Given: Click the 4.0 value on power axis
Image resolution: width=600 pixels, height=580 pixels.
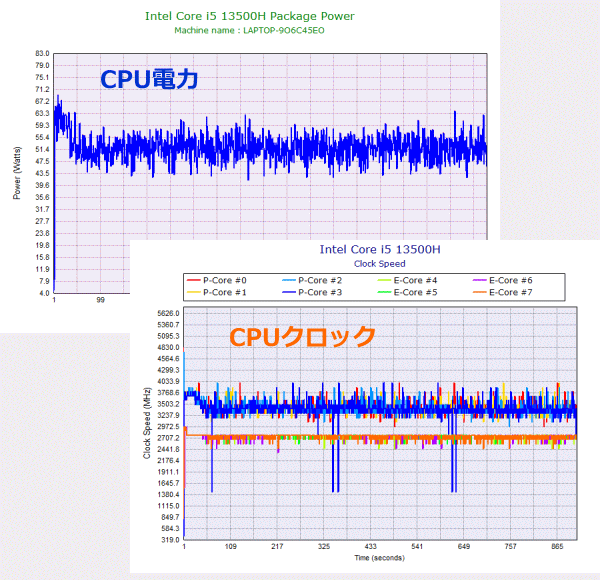Looking at the screenshot, I should coord(45,293).
